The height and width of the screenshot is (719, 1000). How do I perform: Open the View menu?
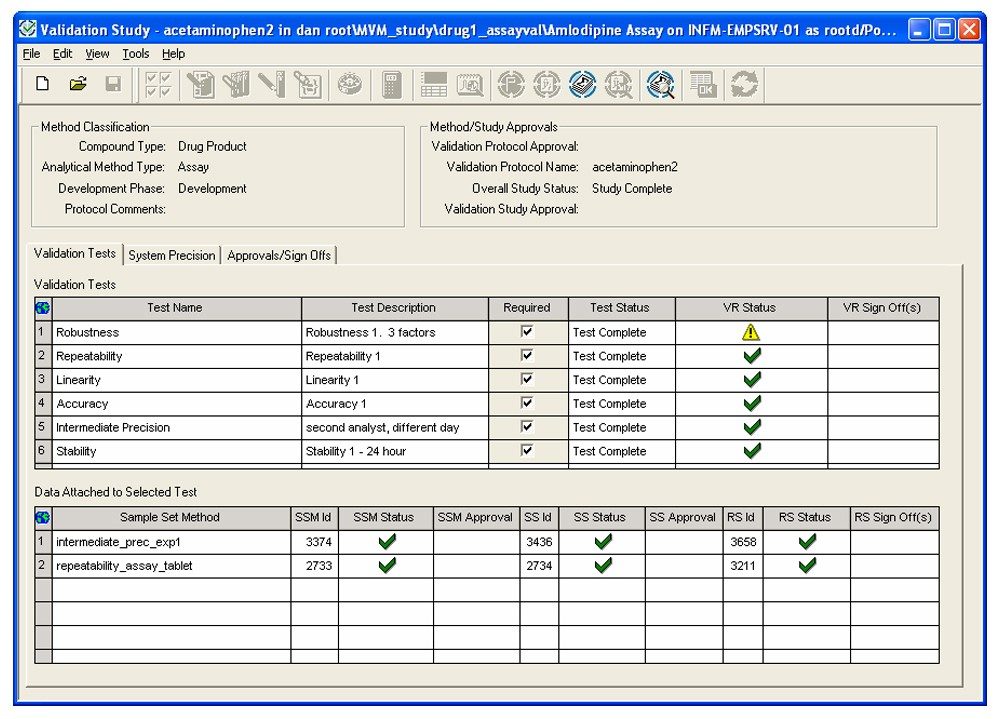pyautogui.click(x=97, y=54)
